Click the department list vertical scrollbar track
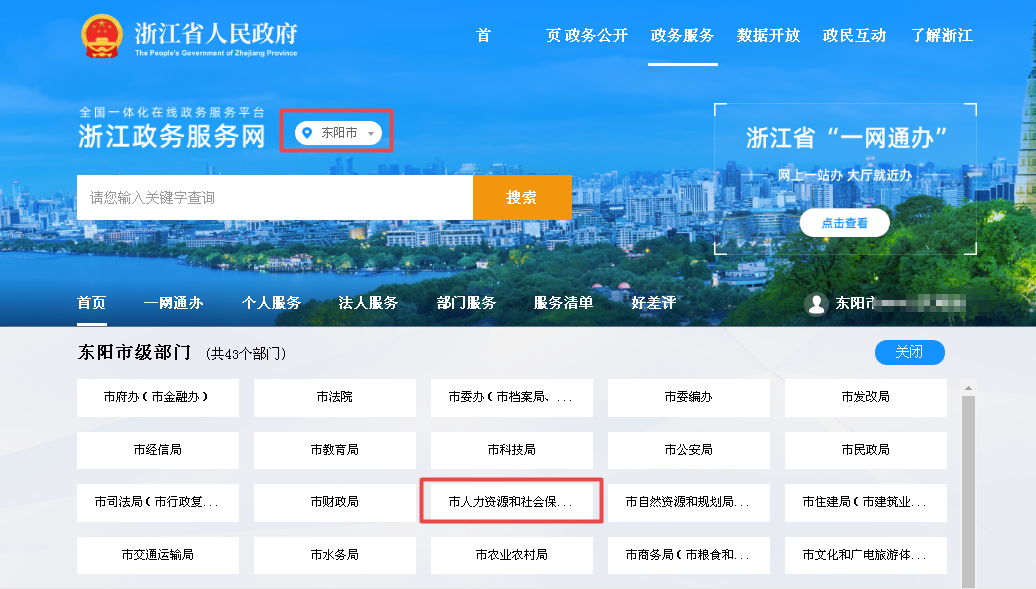 point(969,491)
